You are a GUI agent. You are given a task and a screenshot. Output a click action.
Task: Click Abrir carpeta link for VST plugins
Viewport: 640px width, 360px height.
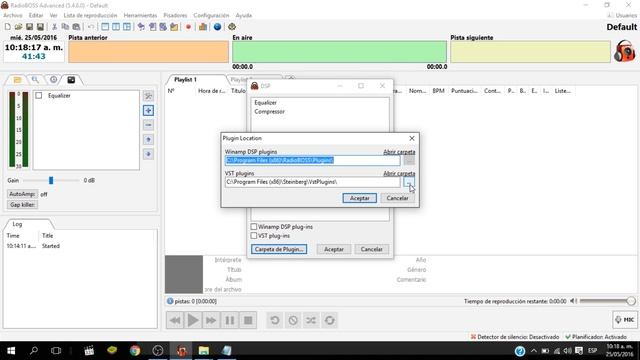[399, 173]
